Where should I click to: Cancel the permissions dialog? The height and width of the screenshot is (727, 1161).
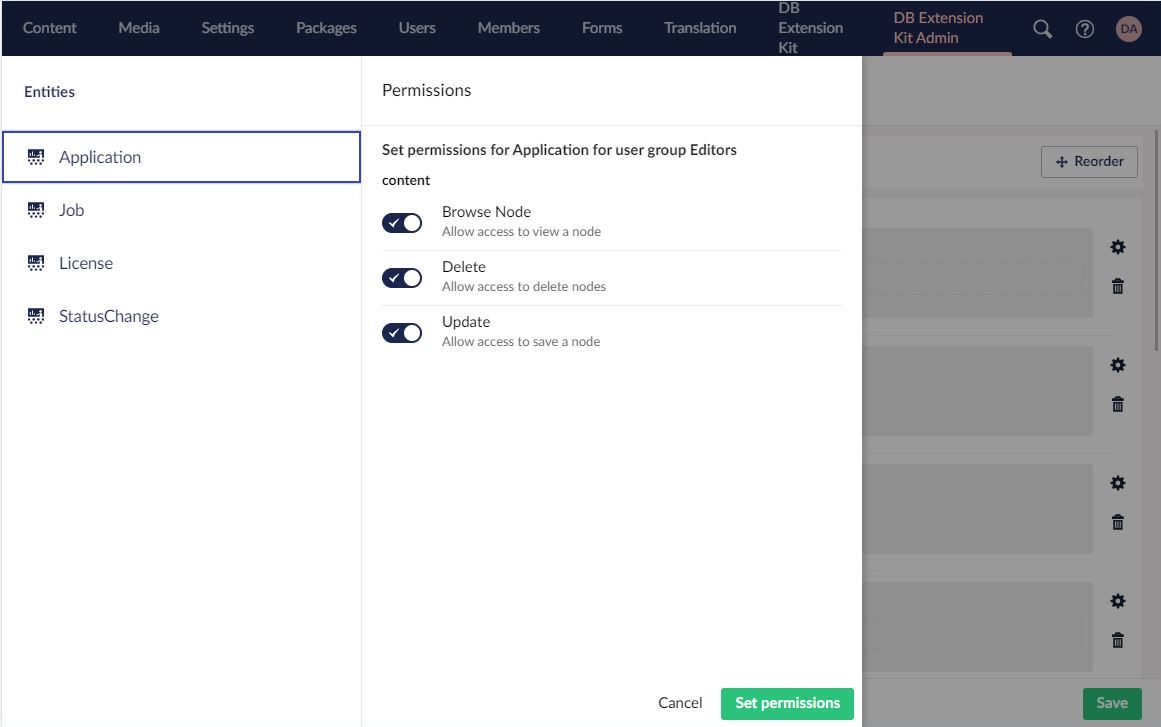pyautogui.click(x=680, y=703)
